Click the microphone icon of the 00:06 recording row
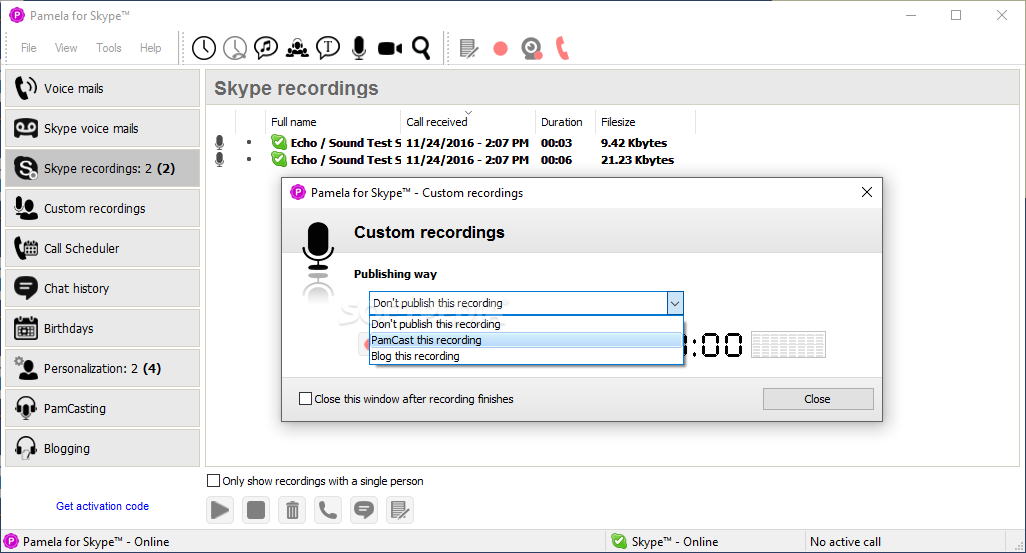1026x553 pixels. (220, 159)
